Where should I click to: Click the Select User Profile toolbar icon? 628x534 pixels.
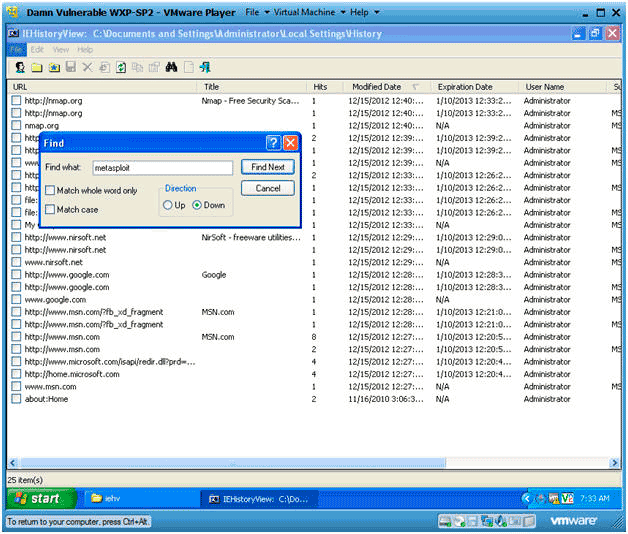coord(20,67)
